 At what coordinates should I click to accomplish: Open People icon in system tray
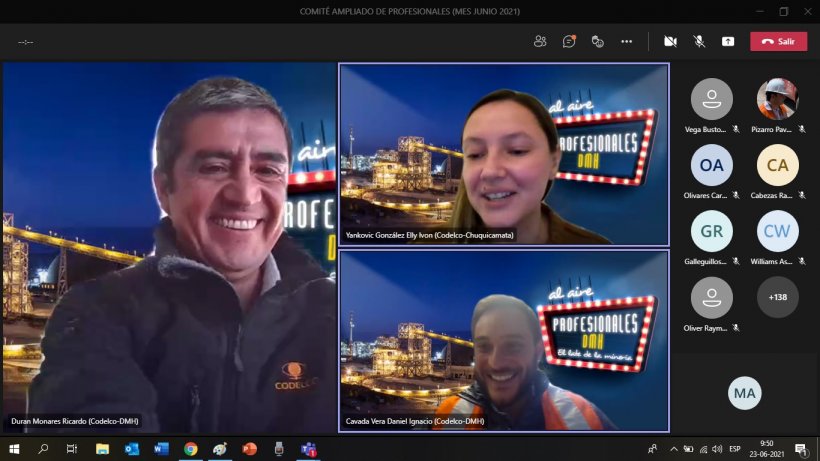pos(653,449)
